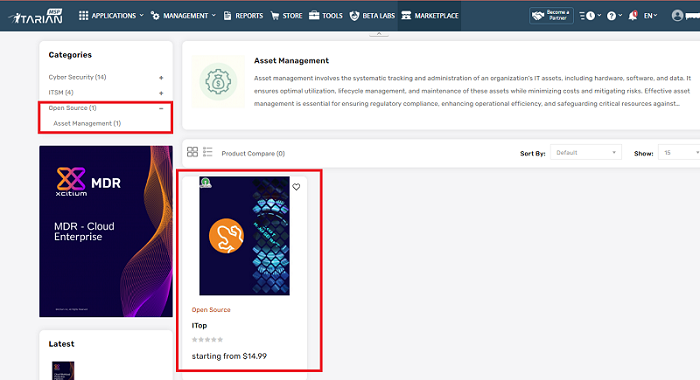Screen dimensions: 700x380
Task: Click the Categories heading
Action: (x=70, y=55)
